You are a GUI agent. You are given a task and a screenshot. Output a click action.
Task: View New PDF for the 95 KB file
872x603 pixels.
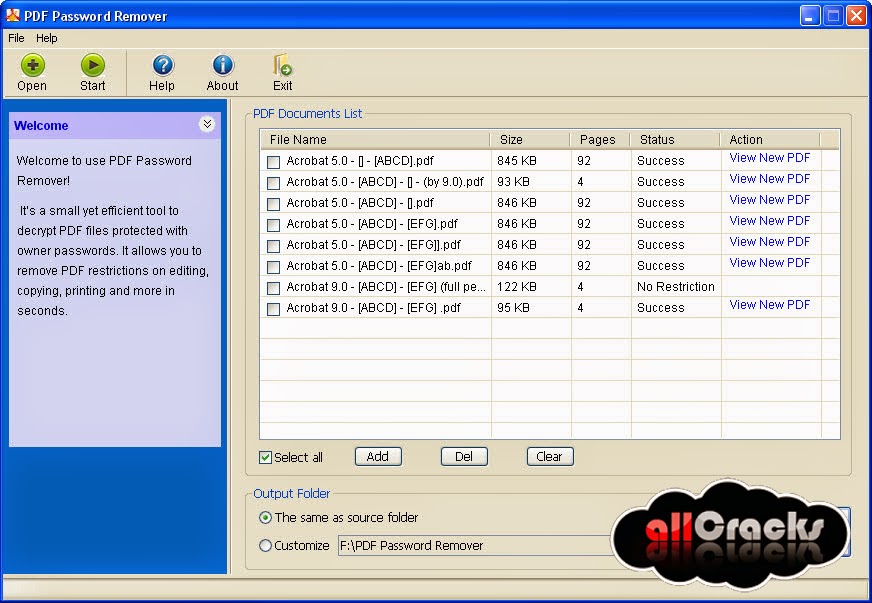(x=770, y=305)
